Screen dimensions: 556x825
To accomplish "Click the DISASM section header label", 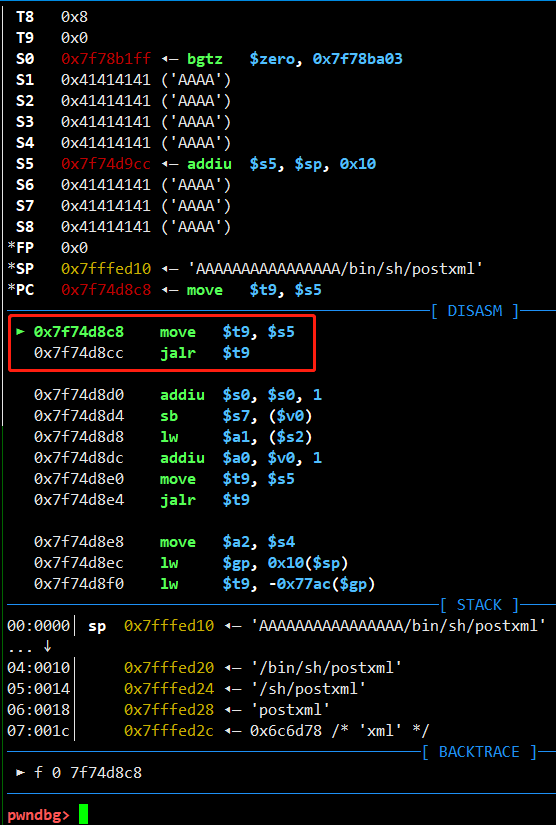I will tap(475, 311).
